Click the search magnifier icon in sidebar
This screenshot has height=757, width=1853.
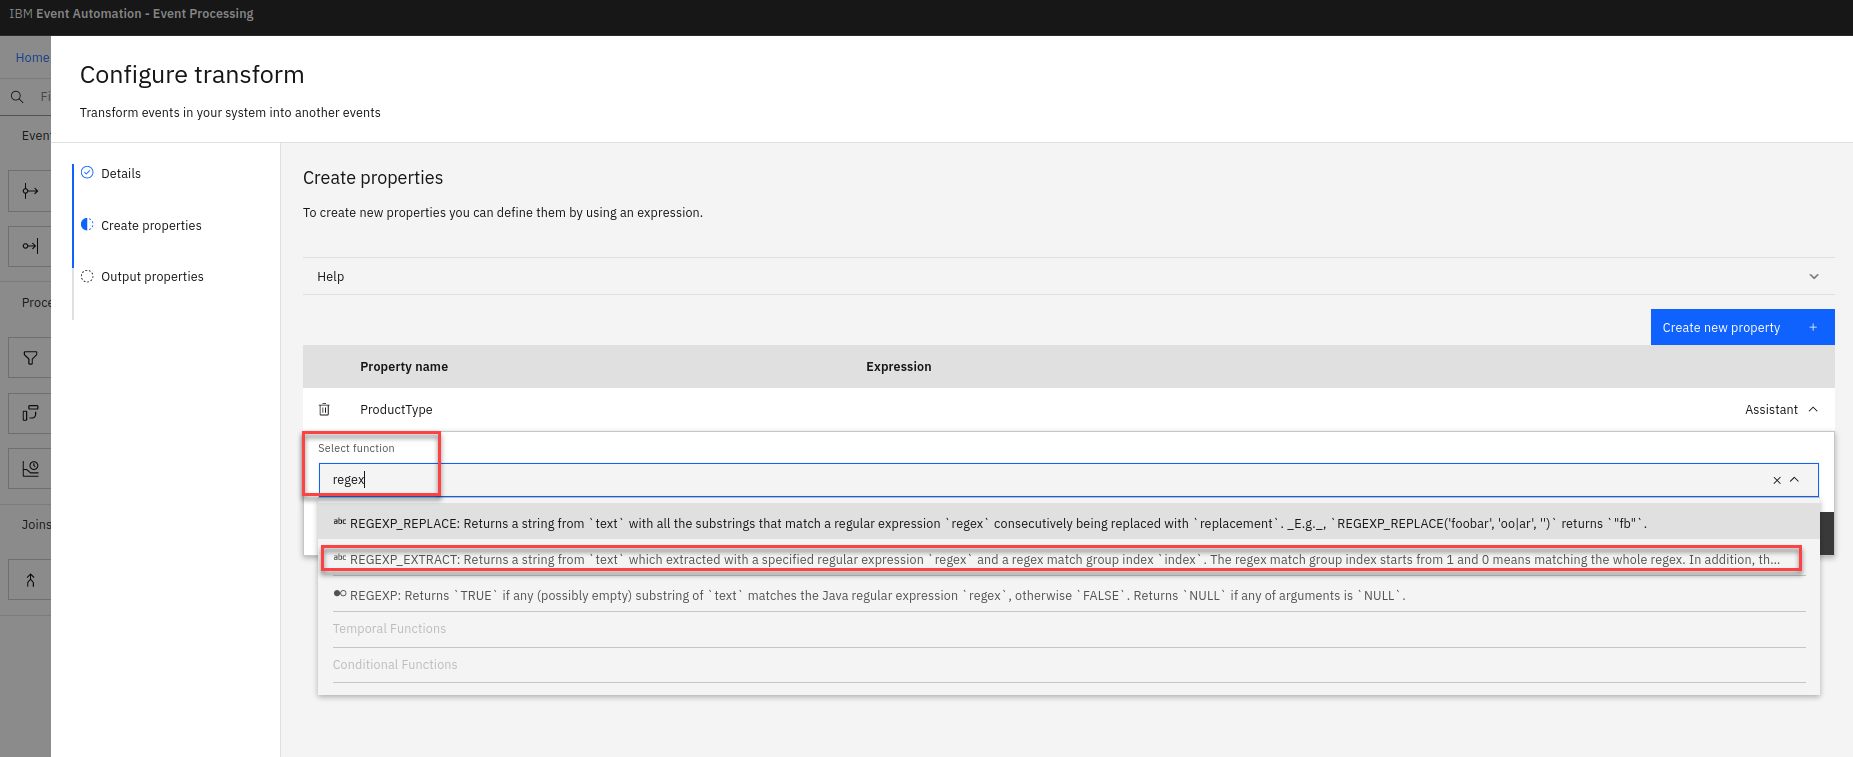(17, 97)
